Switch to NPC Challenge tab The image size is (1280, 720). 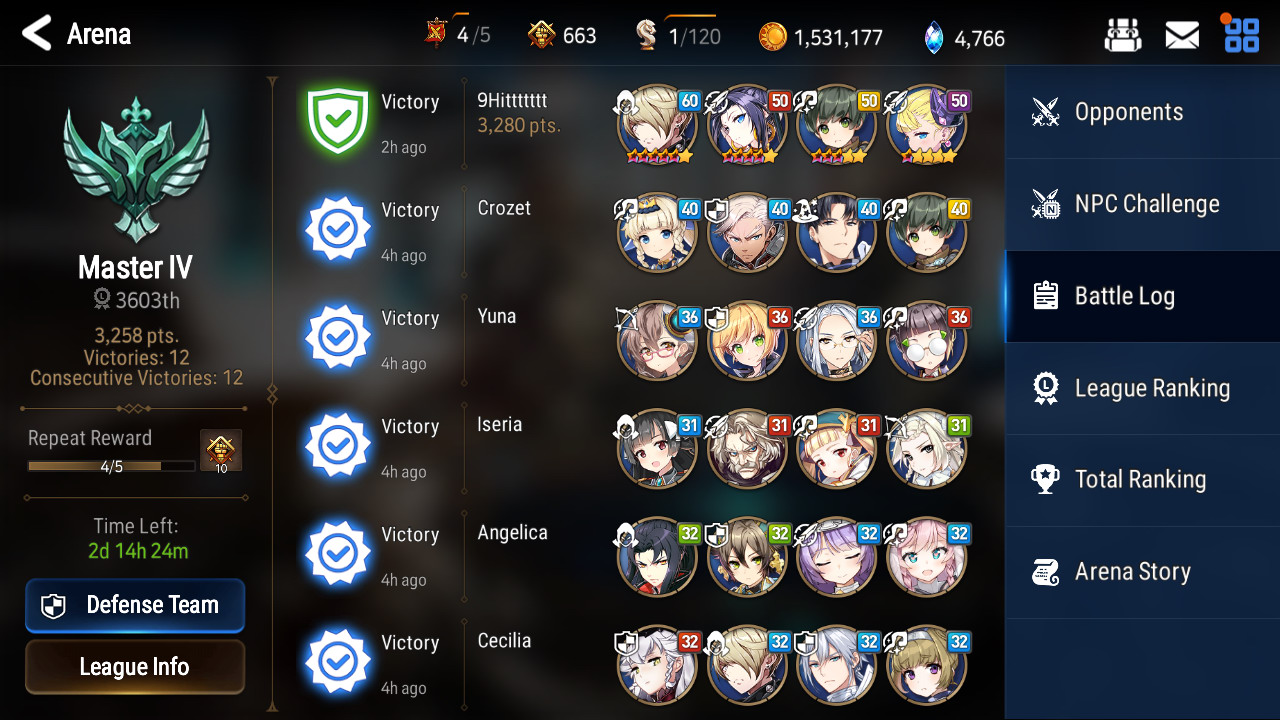coord(1142,204)
